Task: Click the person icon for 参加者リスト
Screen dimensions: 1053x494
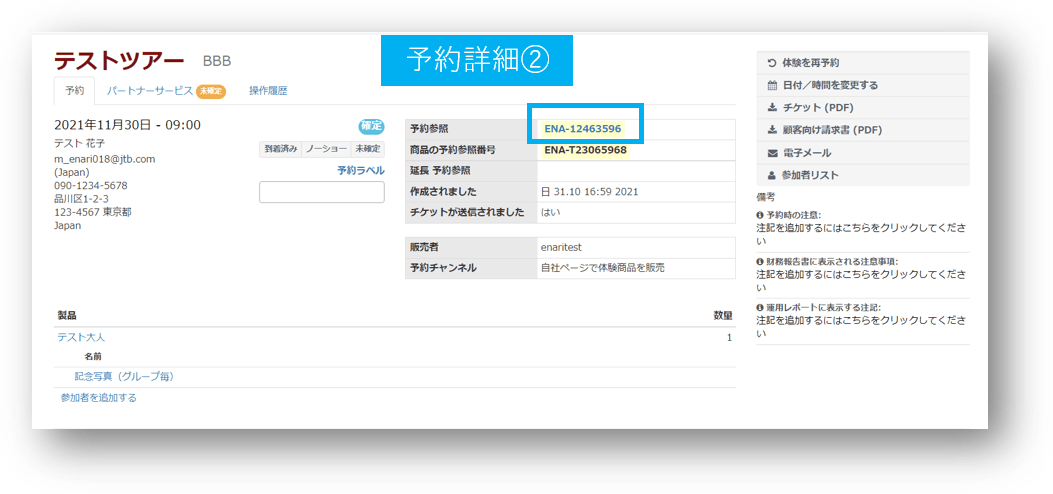Action: (x=772, y=175)
